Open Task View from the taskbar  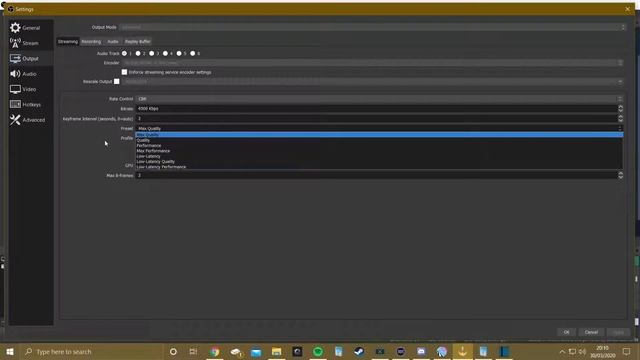pyautogui.click(x=193, y=351)
